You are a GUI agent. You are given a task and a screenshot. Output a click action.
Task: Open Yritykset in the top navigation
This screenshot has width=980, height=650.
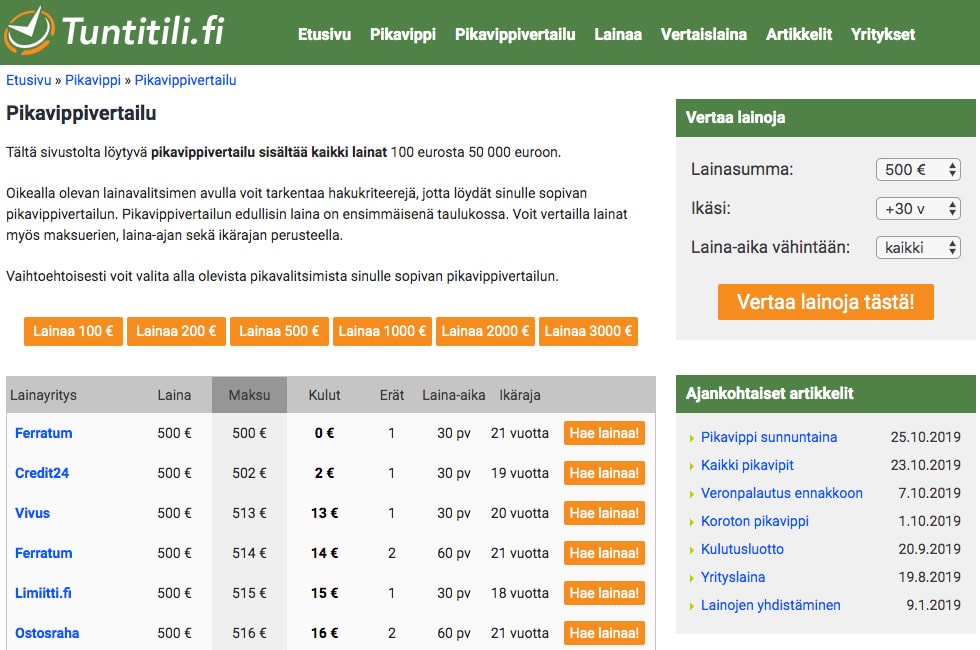[x=882, y=34]
